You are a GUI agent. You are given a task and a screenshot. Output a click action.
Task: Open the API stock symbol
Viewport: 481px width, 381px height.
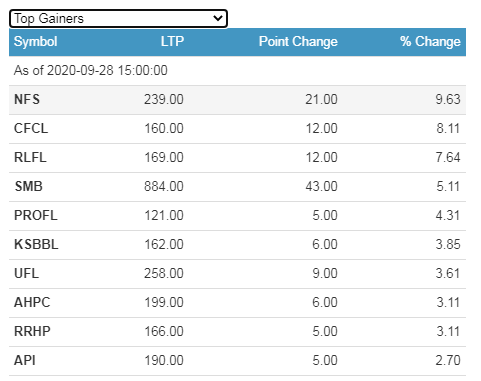(25, 360)
